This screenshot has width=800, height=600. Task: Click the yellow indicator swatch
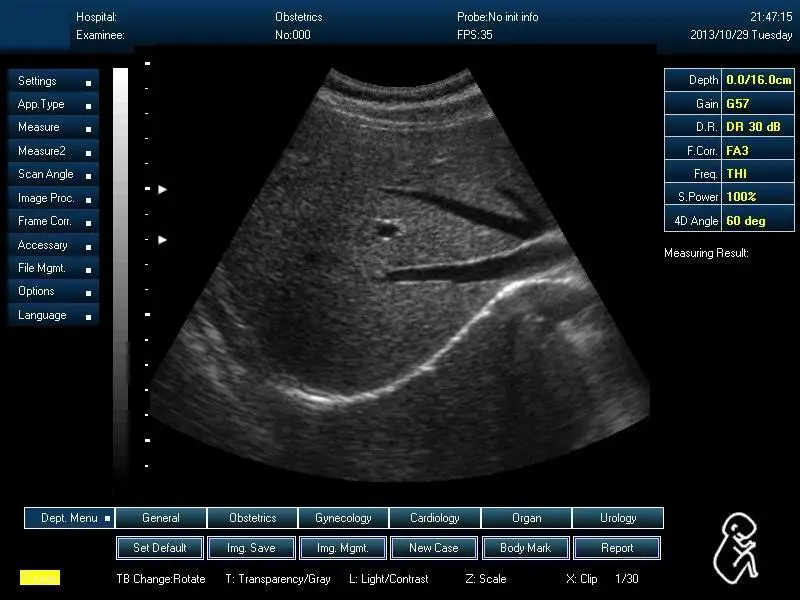point(40,578)
